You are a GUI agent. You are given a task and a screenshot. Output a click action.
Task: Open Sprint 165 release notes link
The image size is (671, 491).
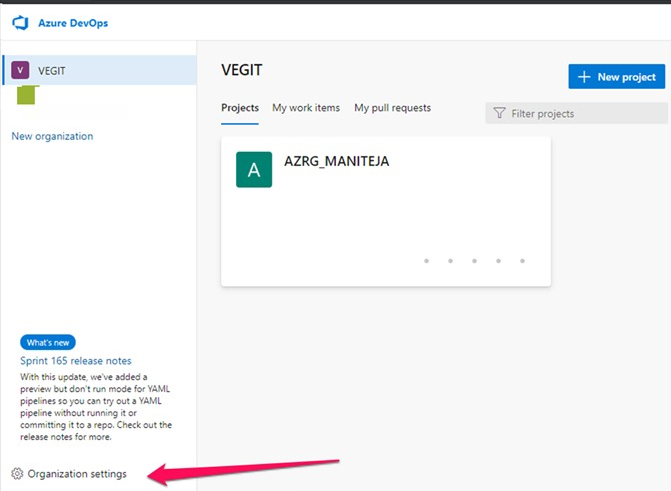pyautogui.click(x=76, y=361)
